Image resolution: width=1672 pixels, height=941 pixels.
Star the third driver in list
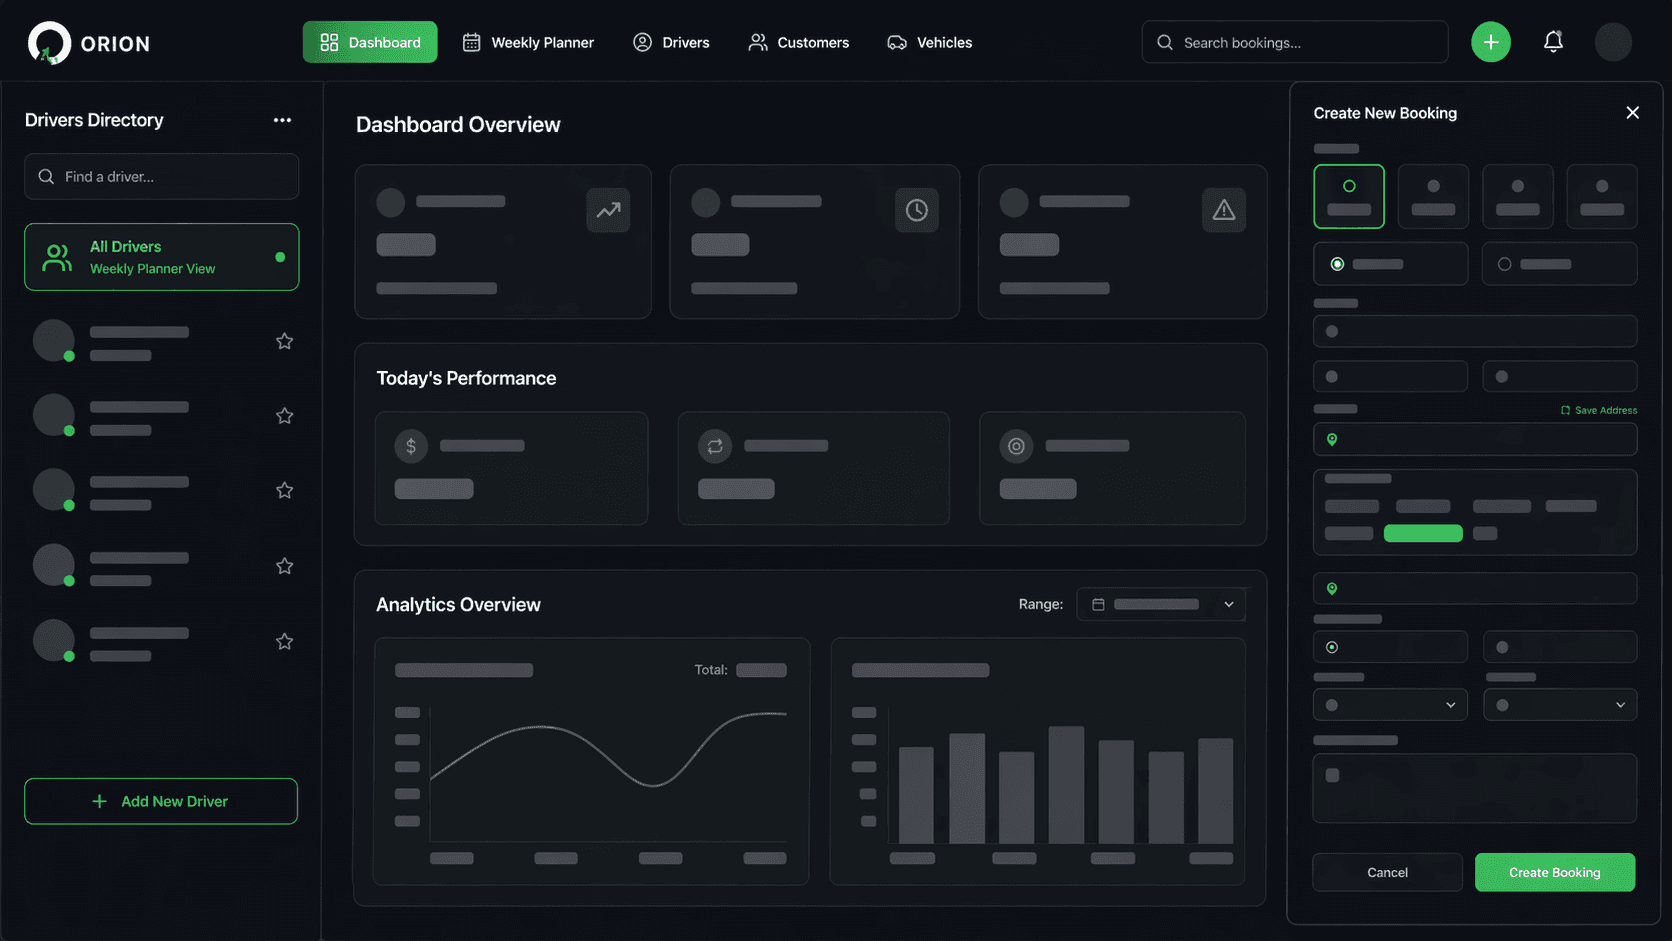[x=285, y=490]
